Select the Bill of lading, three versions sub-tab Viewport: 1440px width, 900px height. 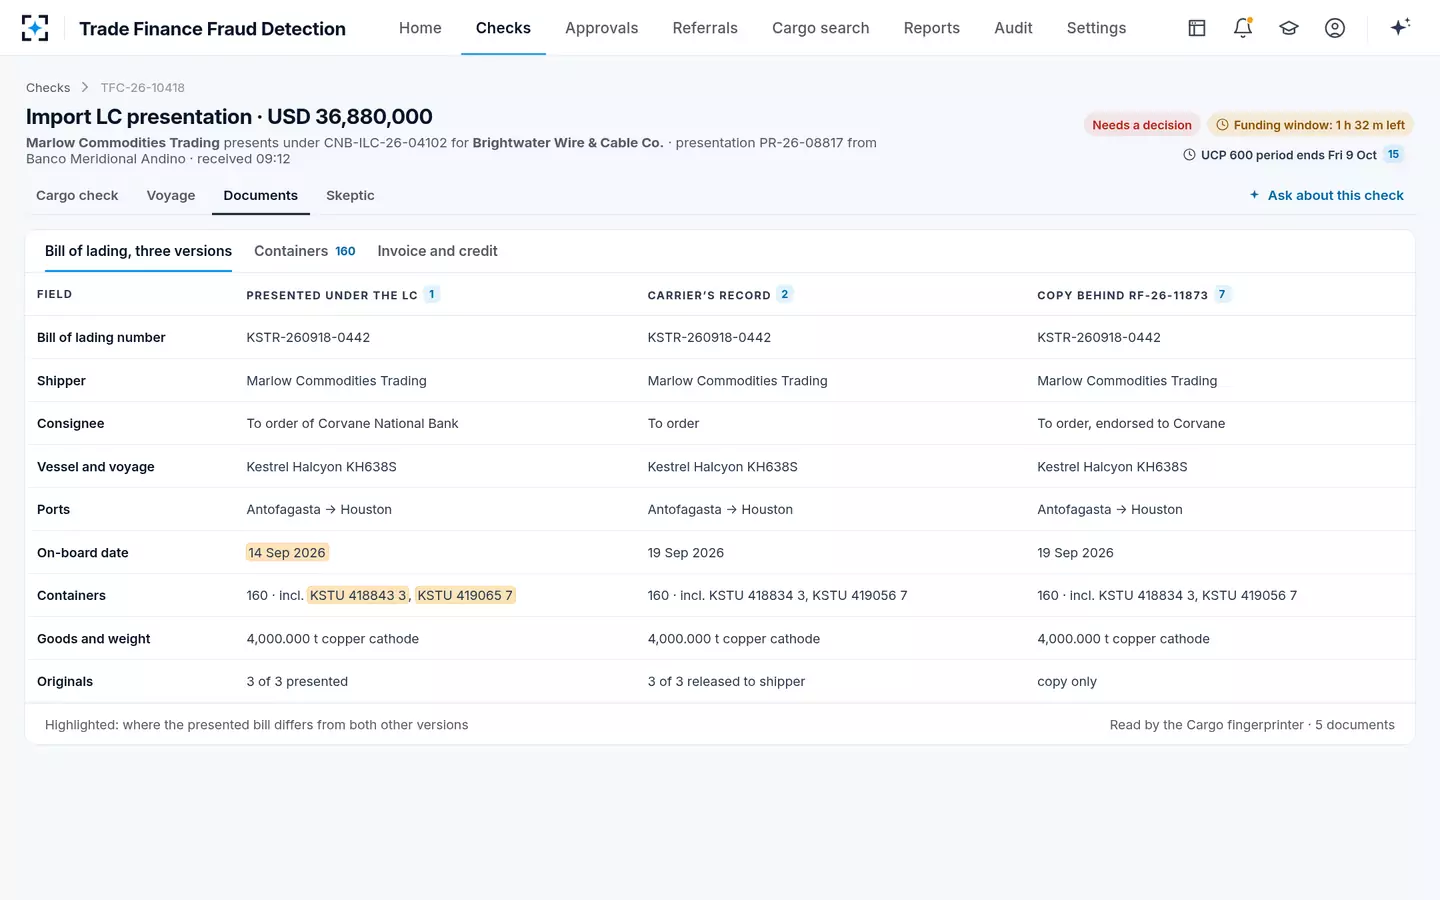point(138,251)
